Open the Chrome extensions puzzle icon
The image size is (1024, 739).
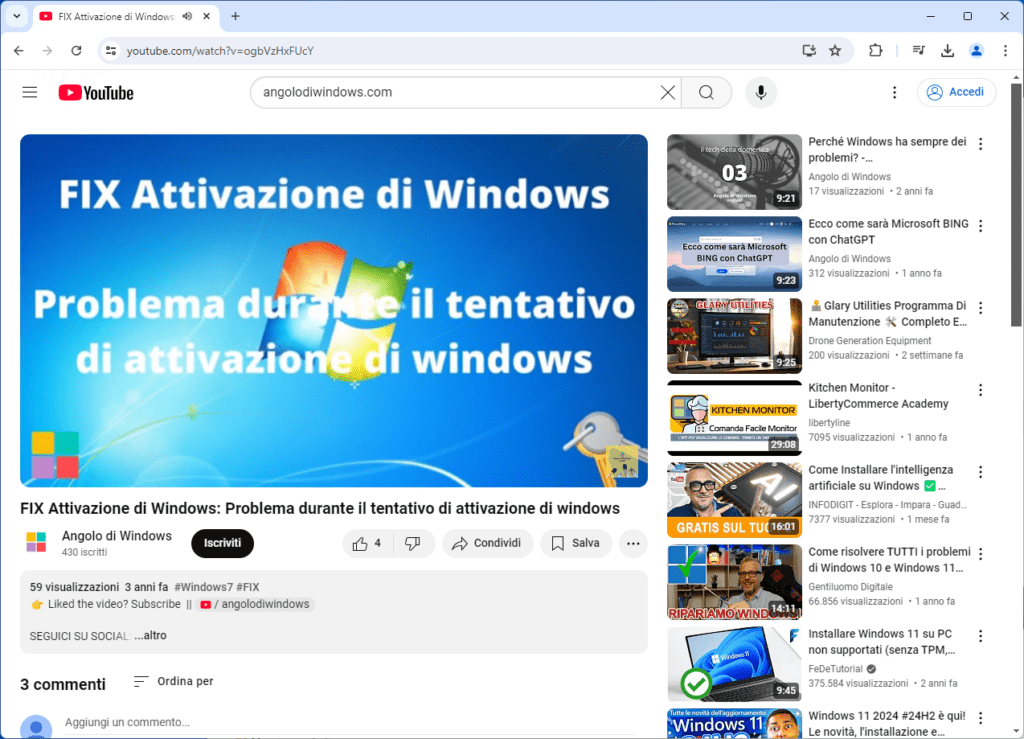875,50
